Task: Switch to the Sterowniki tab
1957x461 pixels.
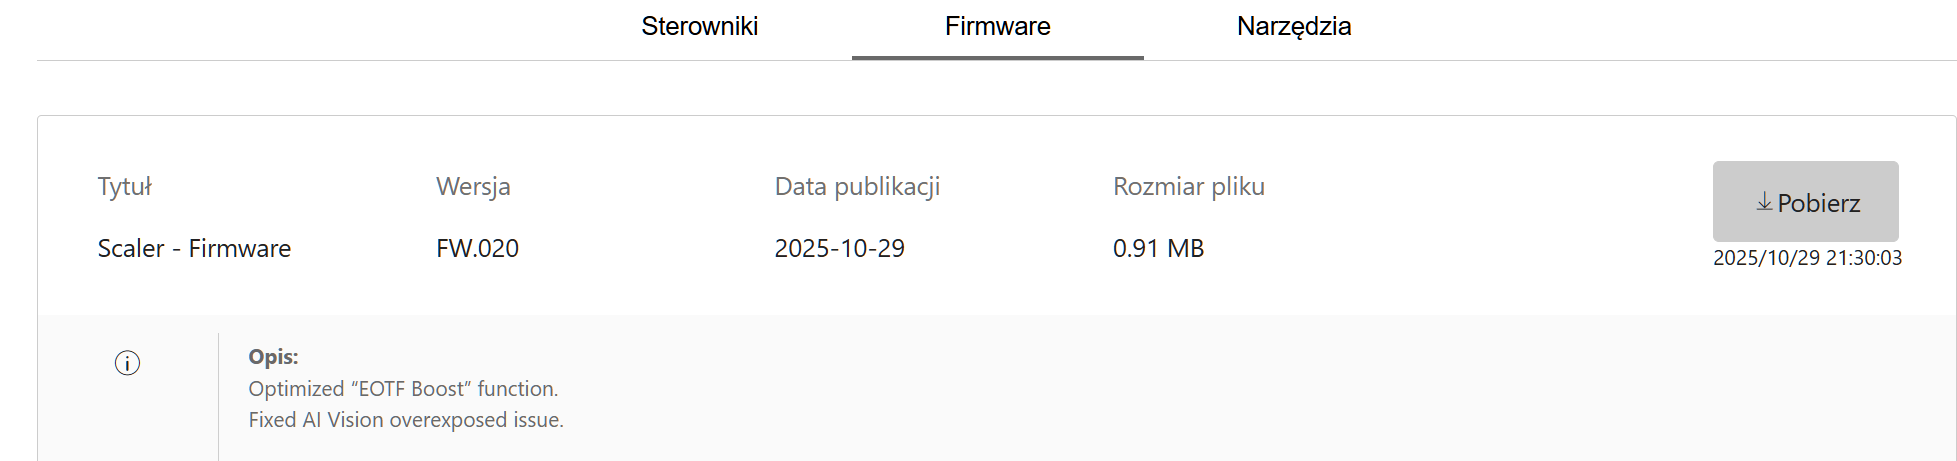Action: 699,26
